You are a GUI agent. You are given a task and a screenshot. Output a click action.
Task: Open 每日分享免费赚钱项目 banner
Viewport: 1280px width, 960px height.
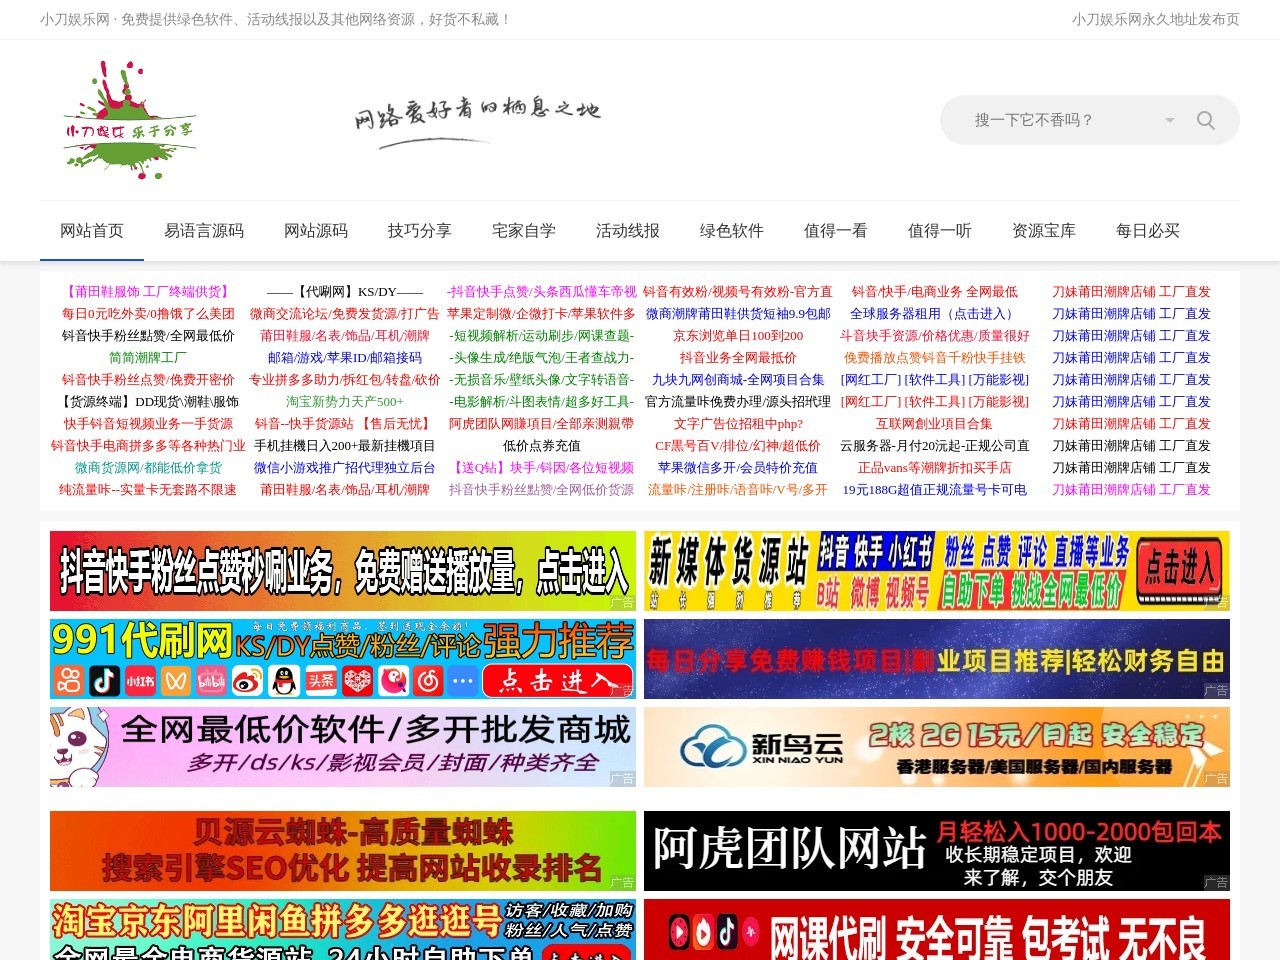point(937,659)
